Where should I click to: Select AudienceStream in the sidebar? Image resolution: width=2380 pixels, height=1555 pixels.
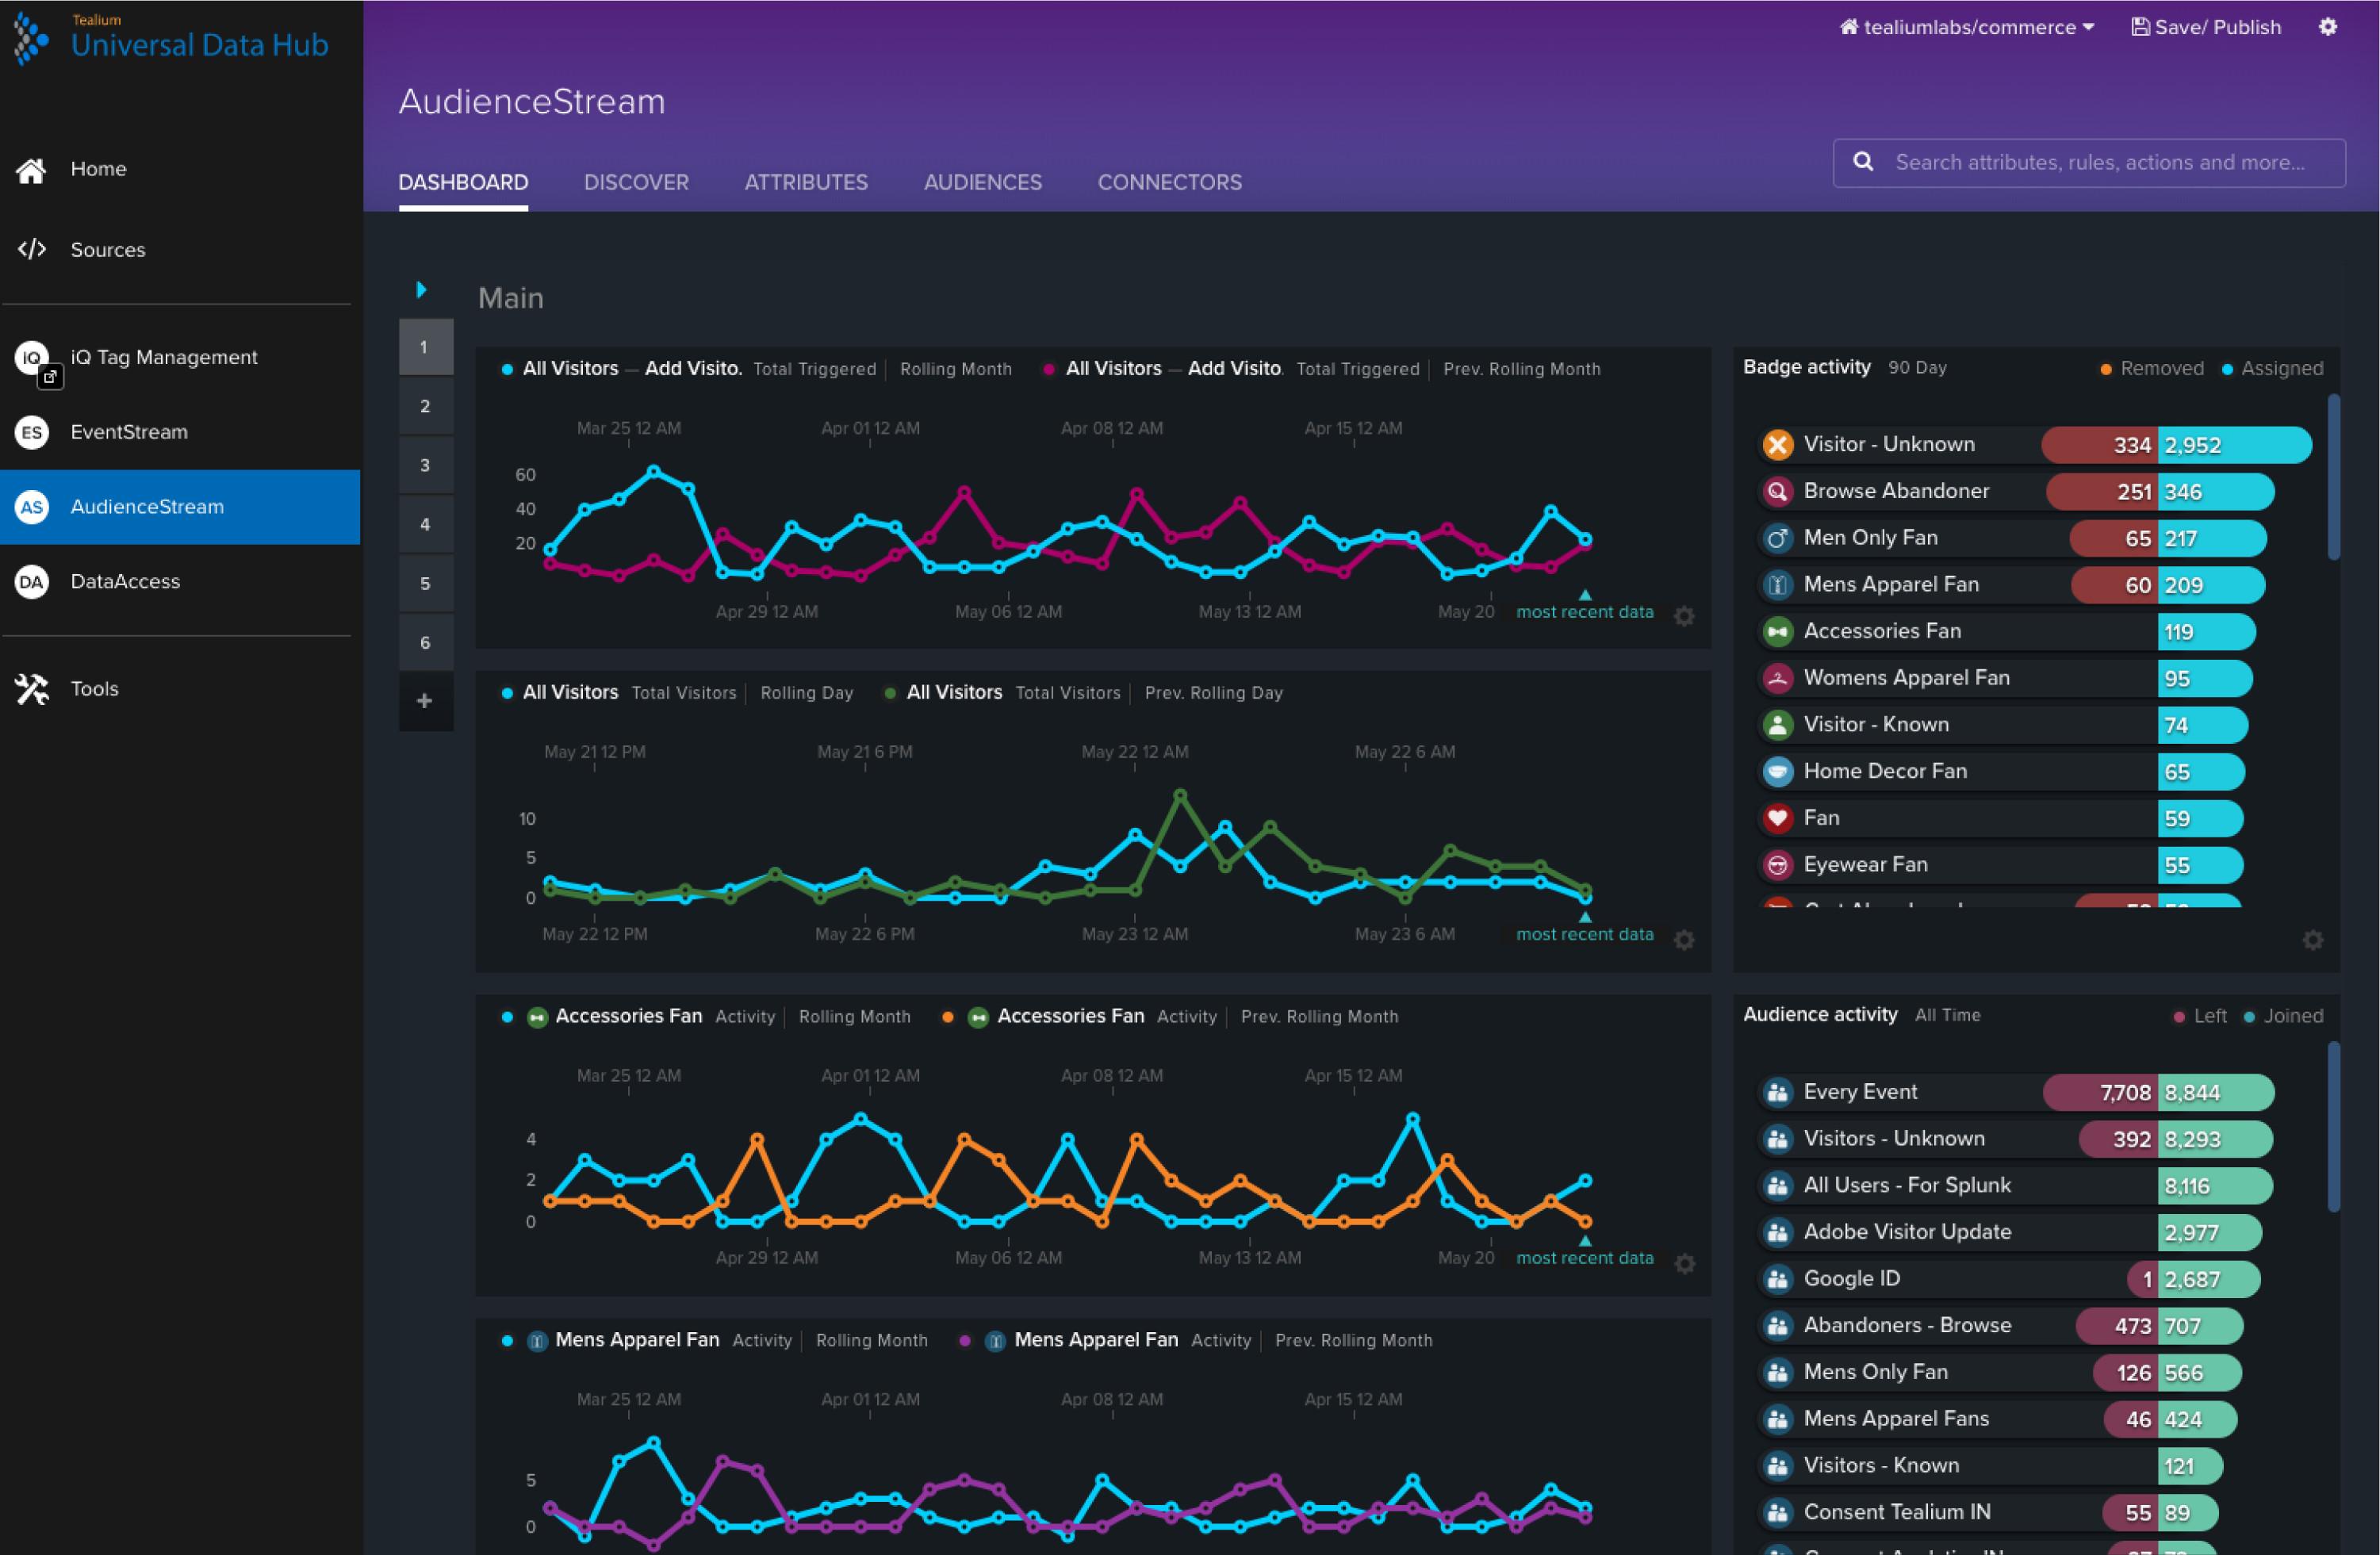tap(180, 507)
